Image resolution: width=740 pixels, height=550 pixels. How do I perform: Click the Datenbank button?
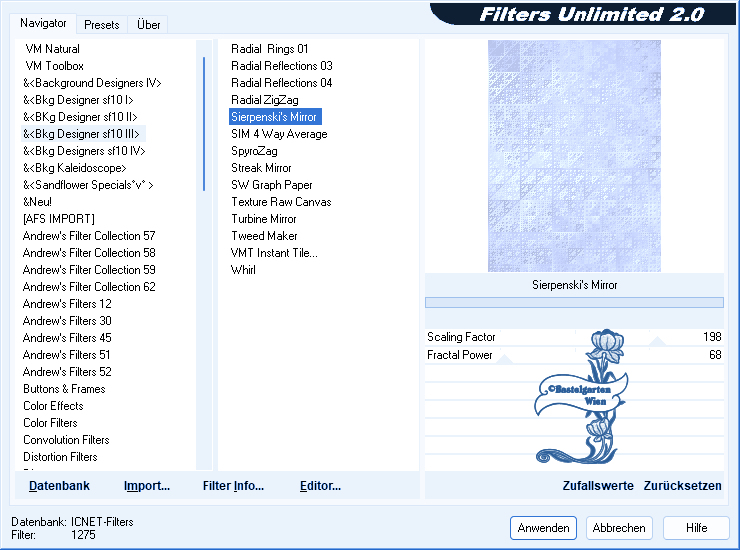click(x=59, y=486)
